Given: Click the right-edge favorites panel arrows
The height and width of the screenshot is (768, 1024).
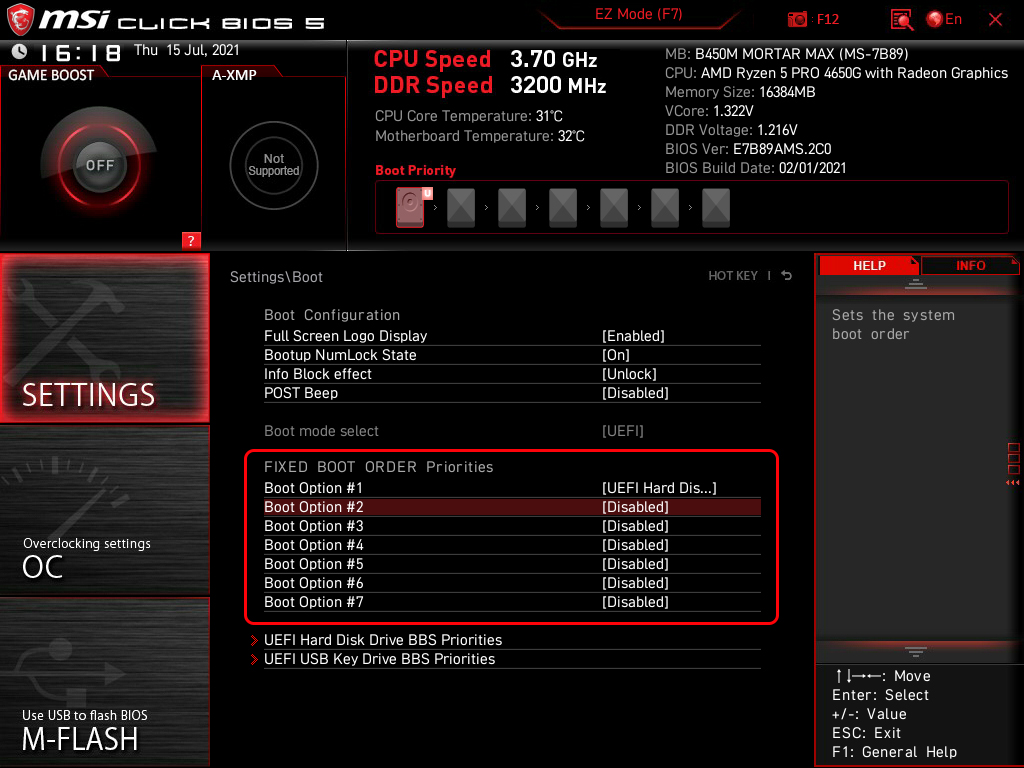Looking at the screenshot, I should (x=1013, y=483).
